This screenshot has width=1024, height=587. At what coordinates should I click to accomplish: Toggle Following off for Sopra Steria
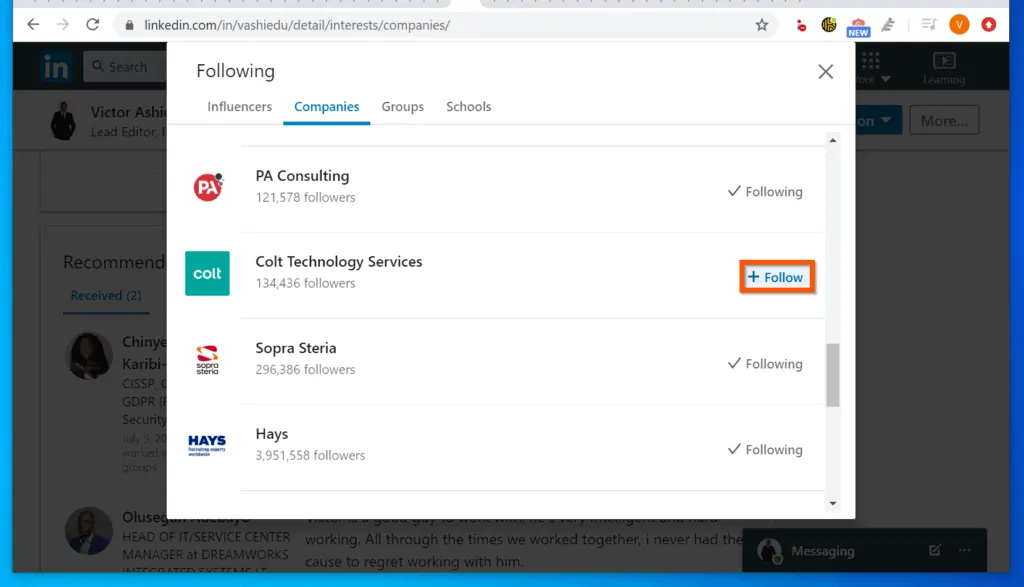pos(764,364)
